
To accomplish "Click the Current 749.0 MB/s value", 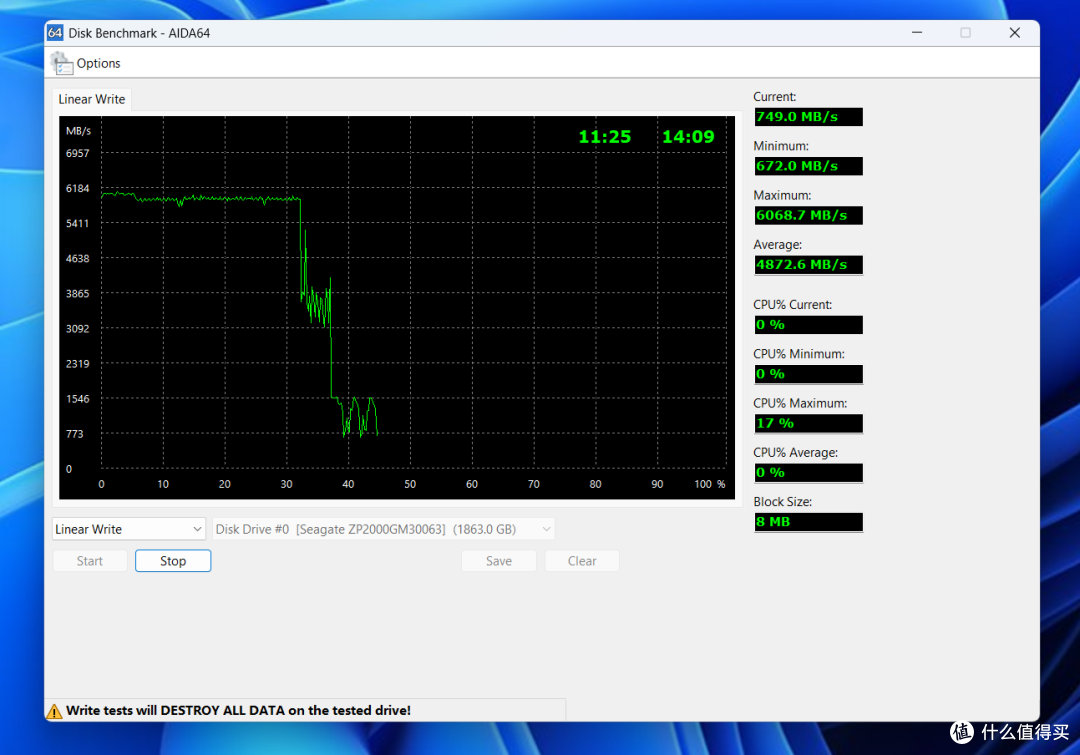I will (808, 117).
